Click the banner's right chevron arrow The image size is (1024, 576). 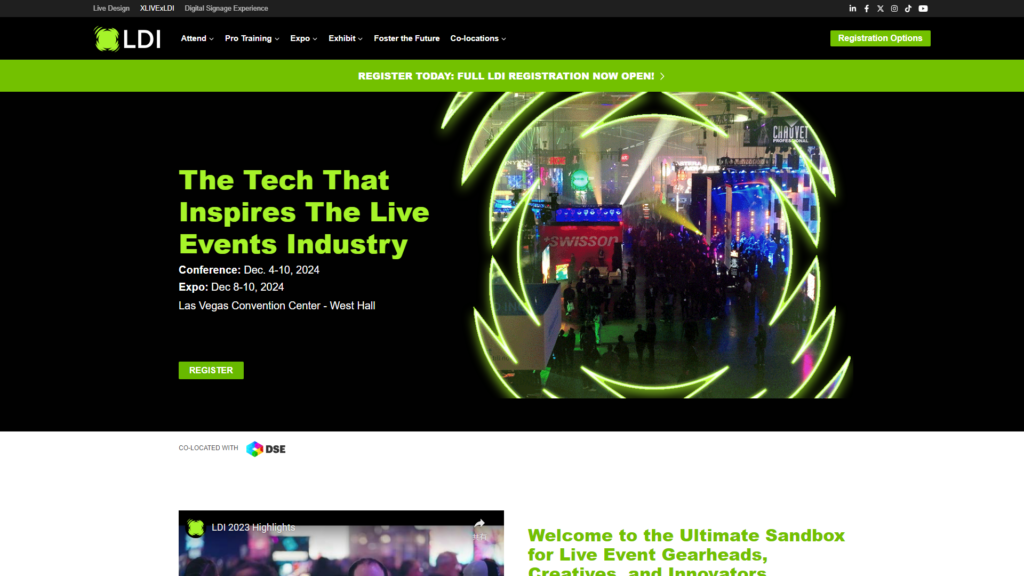(662, 76)
